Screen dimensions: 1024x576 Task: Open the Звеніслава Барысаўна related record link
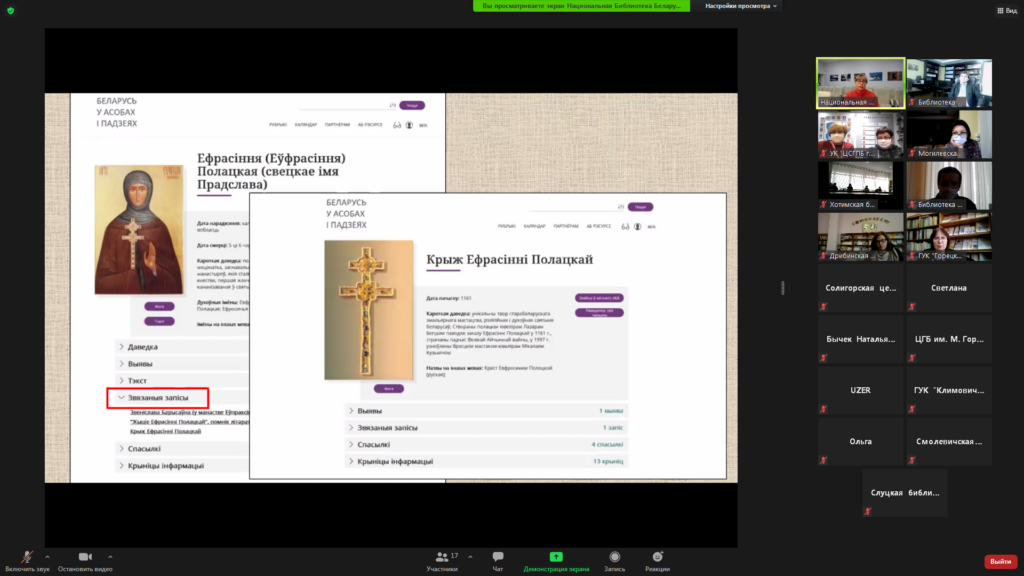tap(189, 413)
